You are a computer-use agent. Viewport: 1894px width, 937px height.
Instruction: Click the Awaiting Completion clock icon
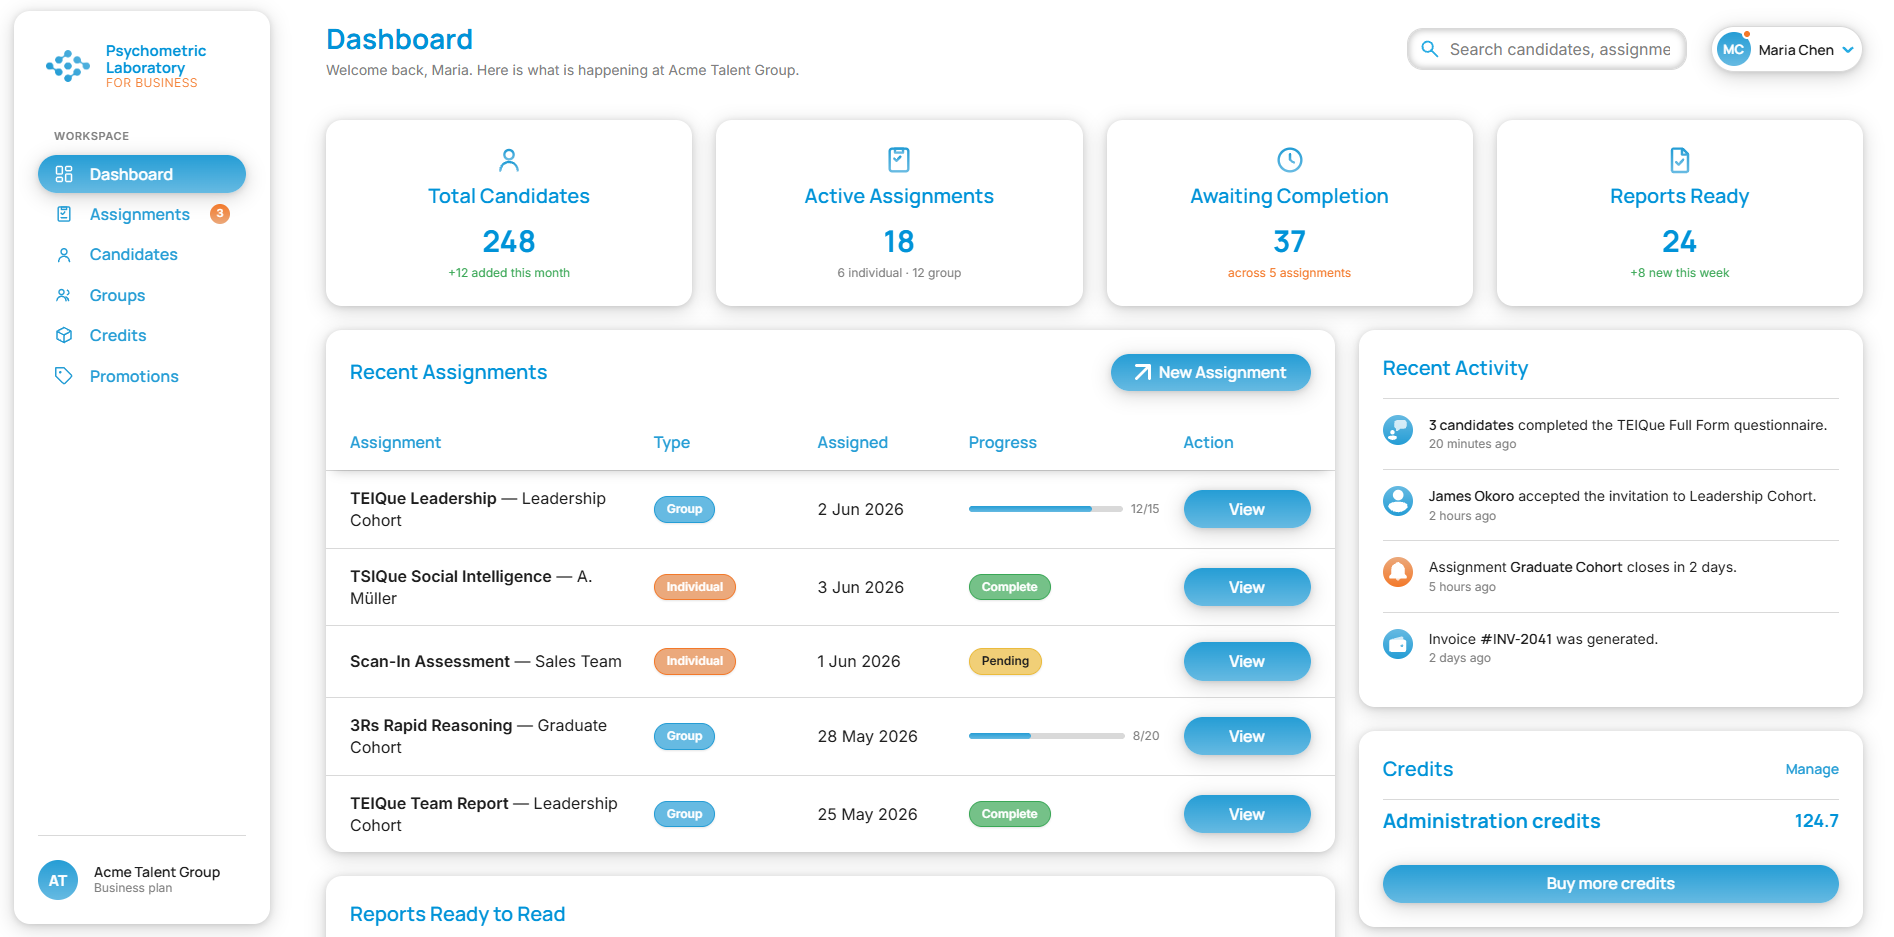(1290, 160)
